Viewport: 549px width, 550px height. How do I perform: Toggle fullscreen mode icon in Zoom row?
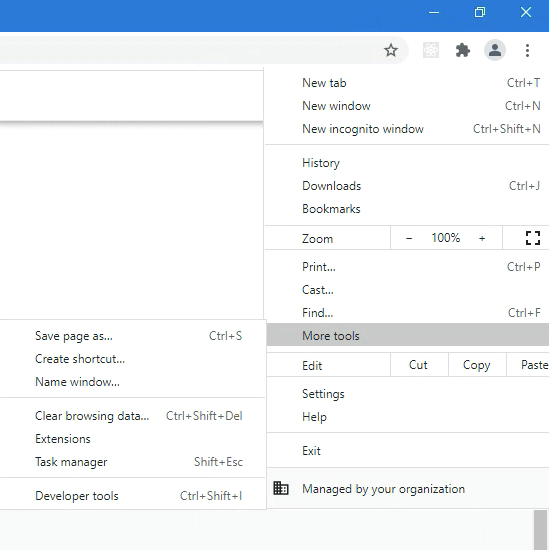point(533,238)
